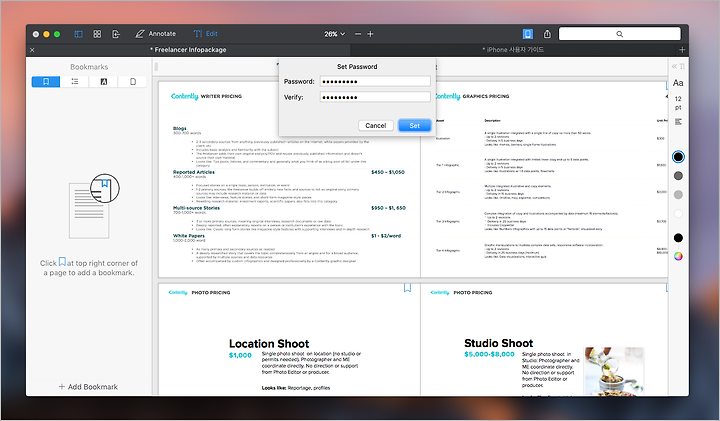Screen dimensions: 720x421
Task: Switch to the iPhone 사용자 가이드 tab
Action: click(x=513, y=50)
